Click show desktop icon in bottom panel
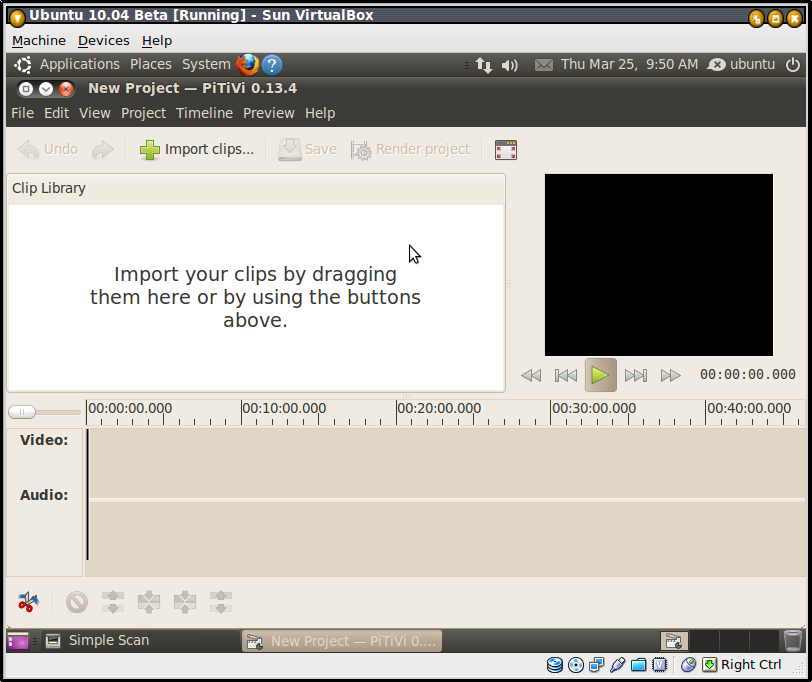 (18, 641)
